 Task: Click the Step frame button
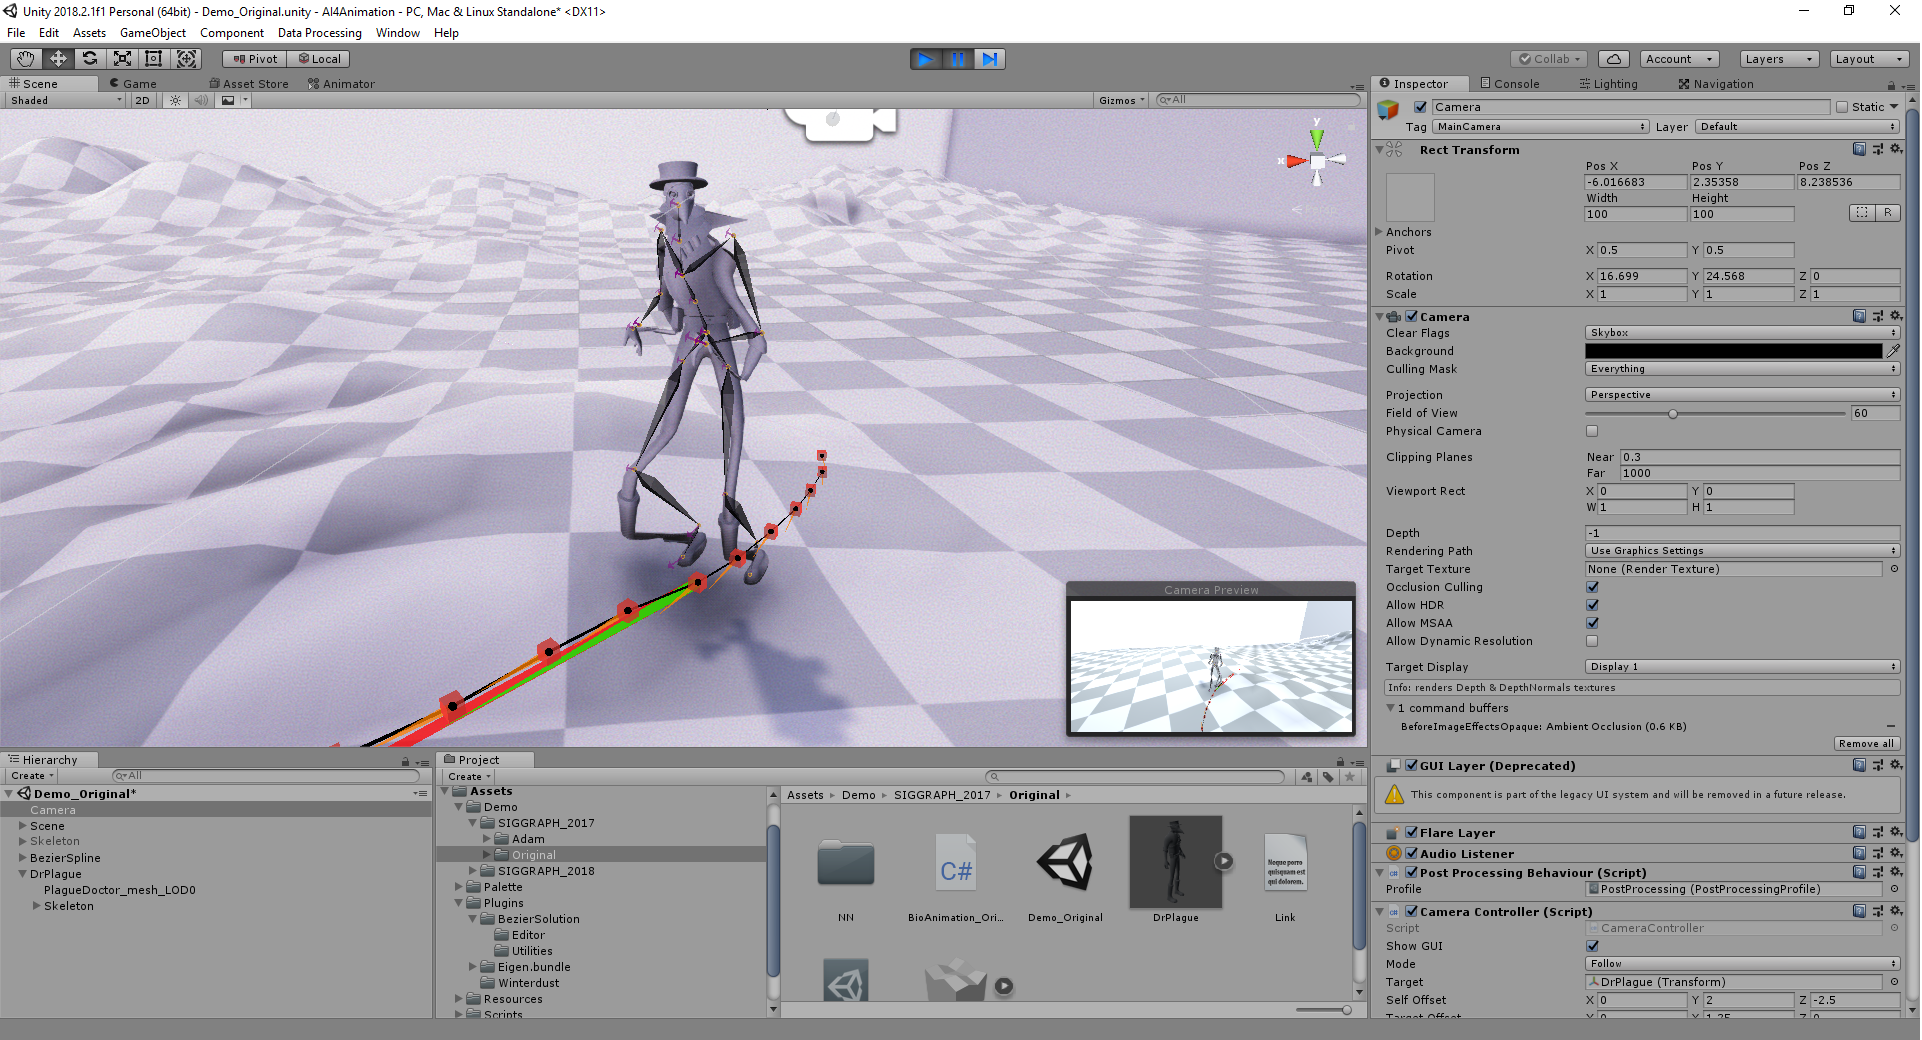click(x=990, y=59)
